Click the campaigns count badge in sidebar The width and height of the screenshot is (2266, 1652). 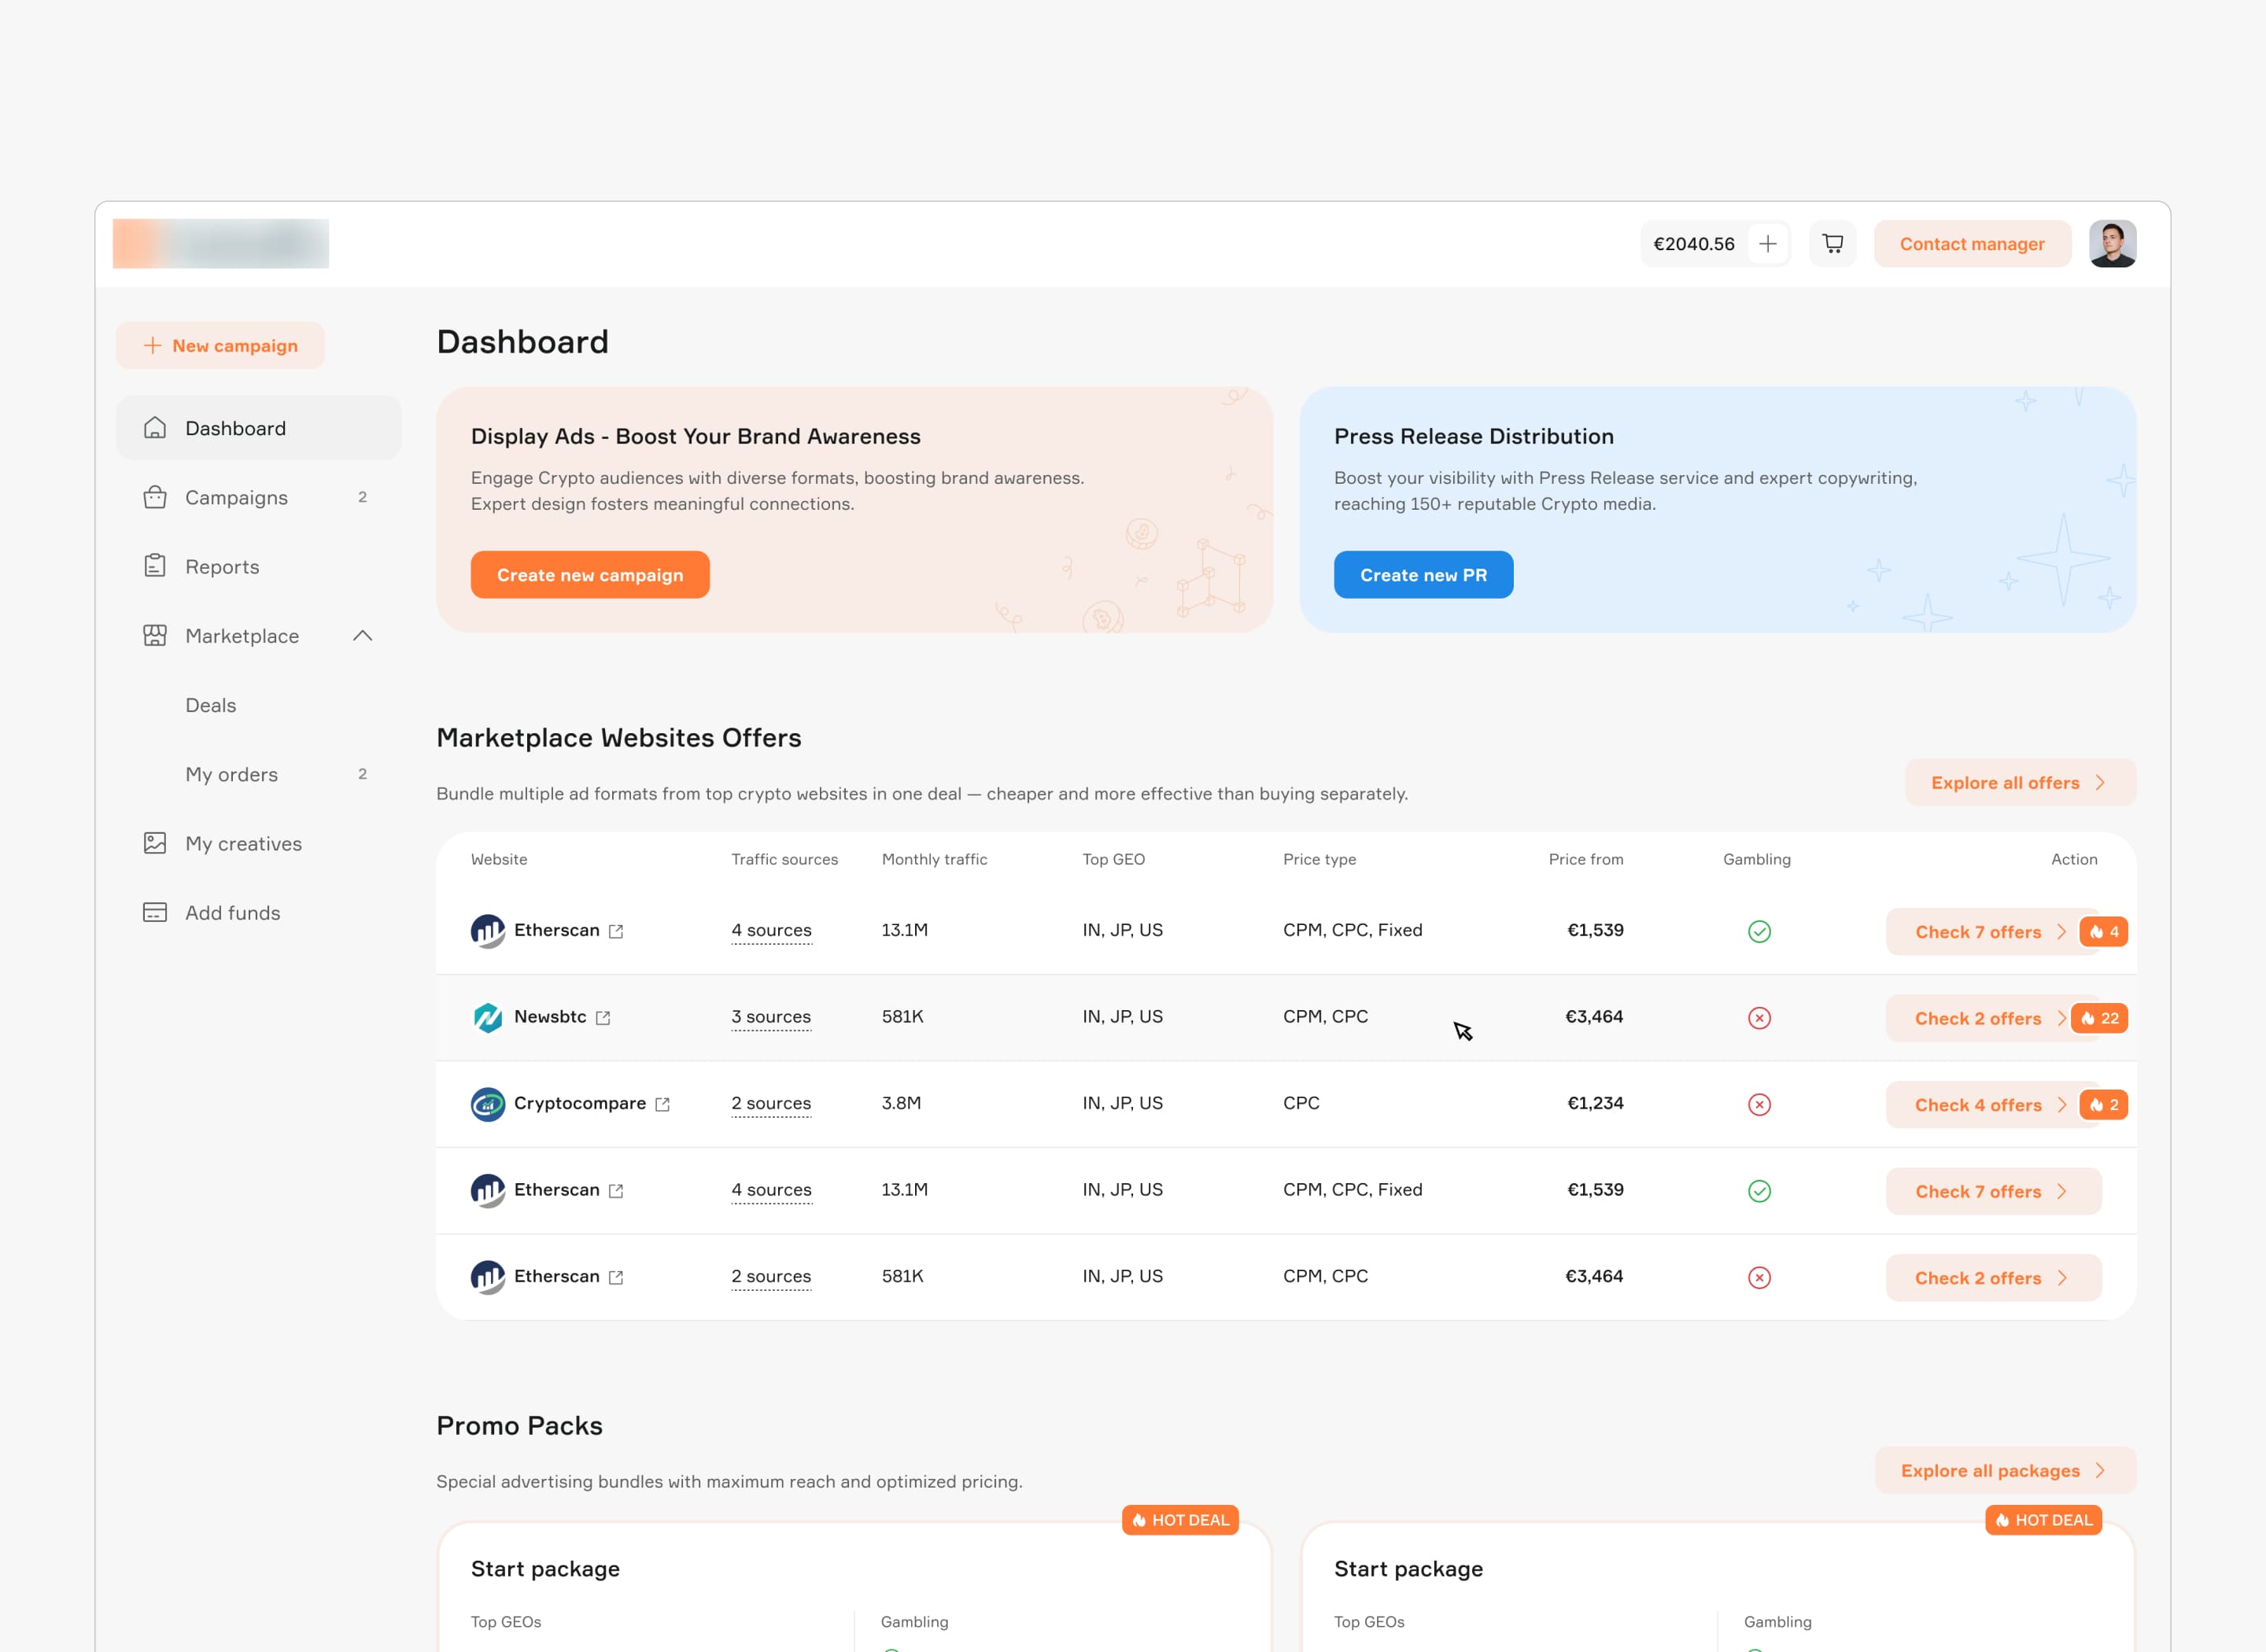point(362,497)
